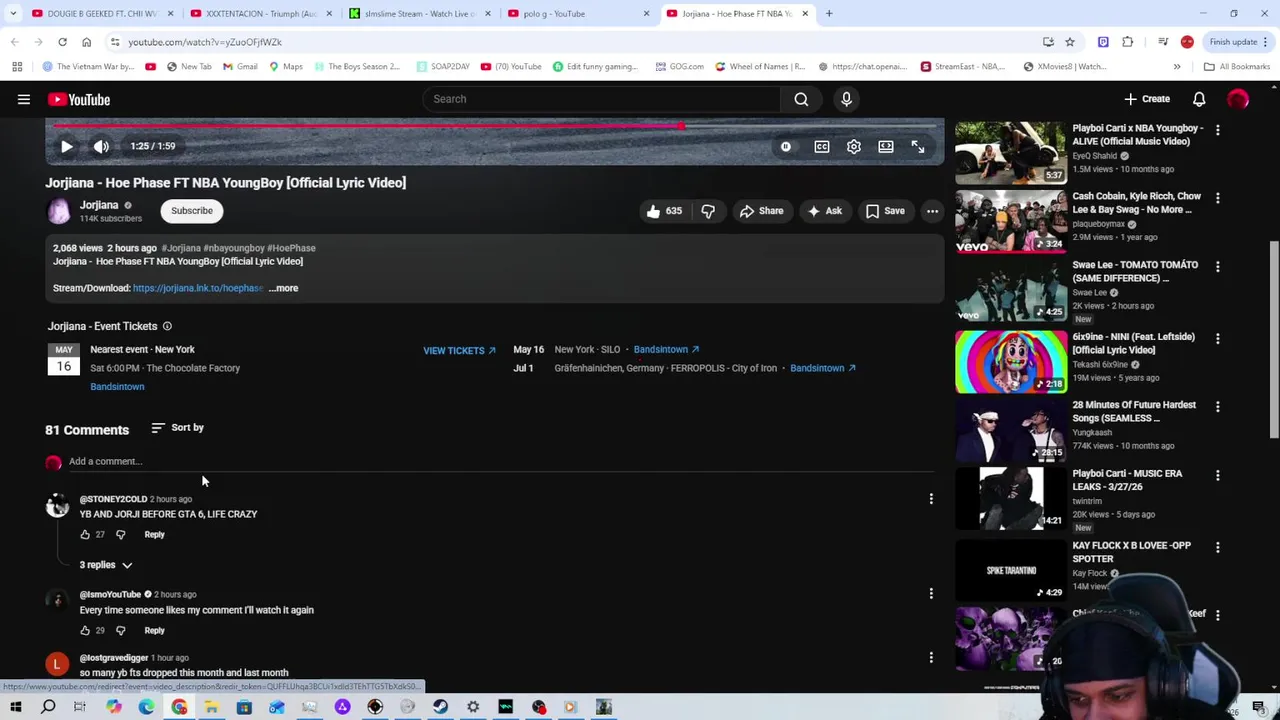The height and width of the screenshot is (720, 1280).
Task: Start voice search with microphone icon
Action: 846,99
